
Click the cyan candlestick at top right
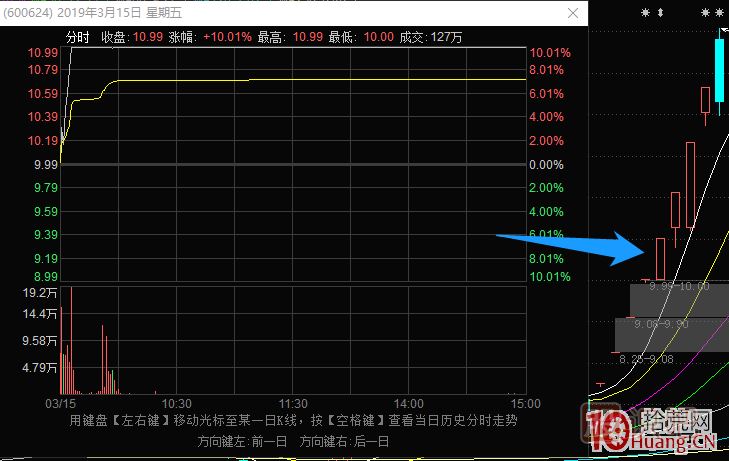[x=718, y=67]
